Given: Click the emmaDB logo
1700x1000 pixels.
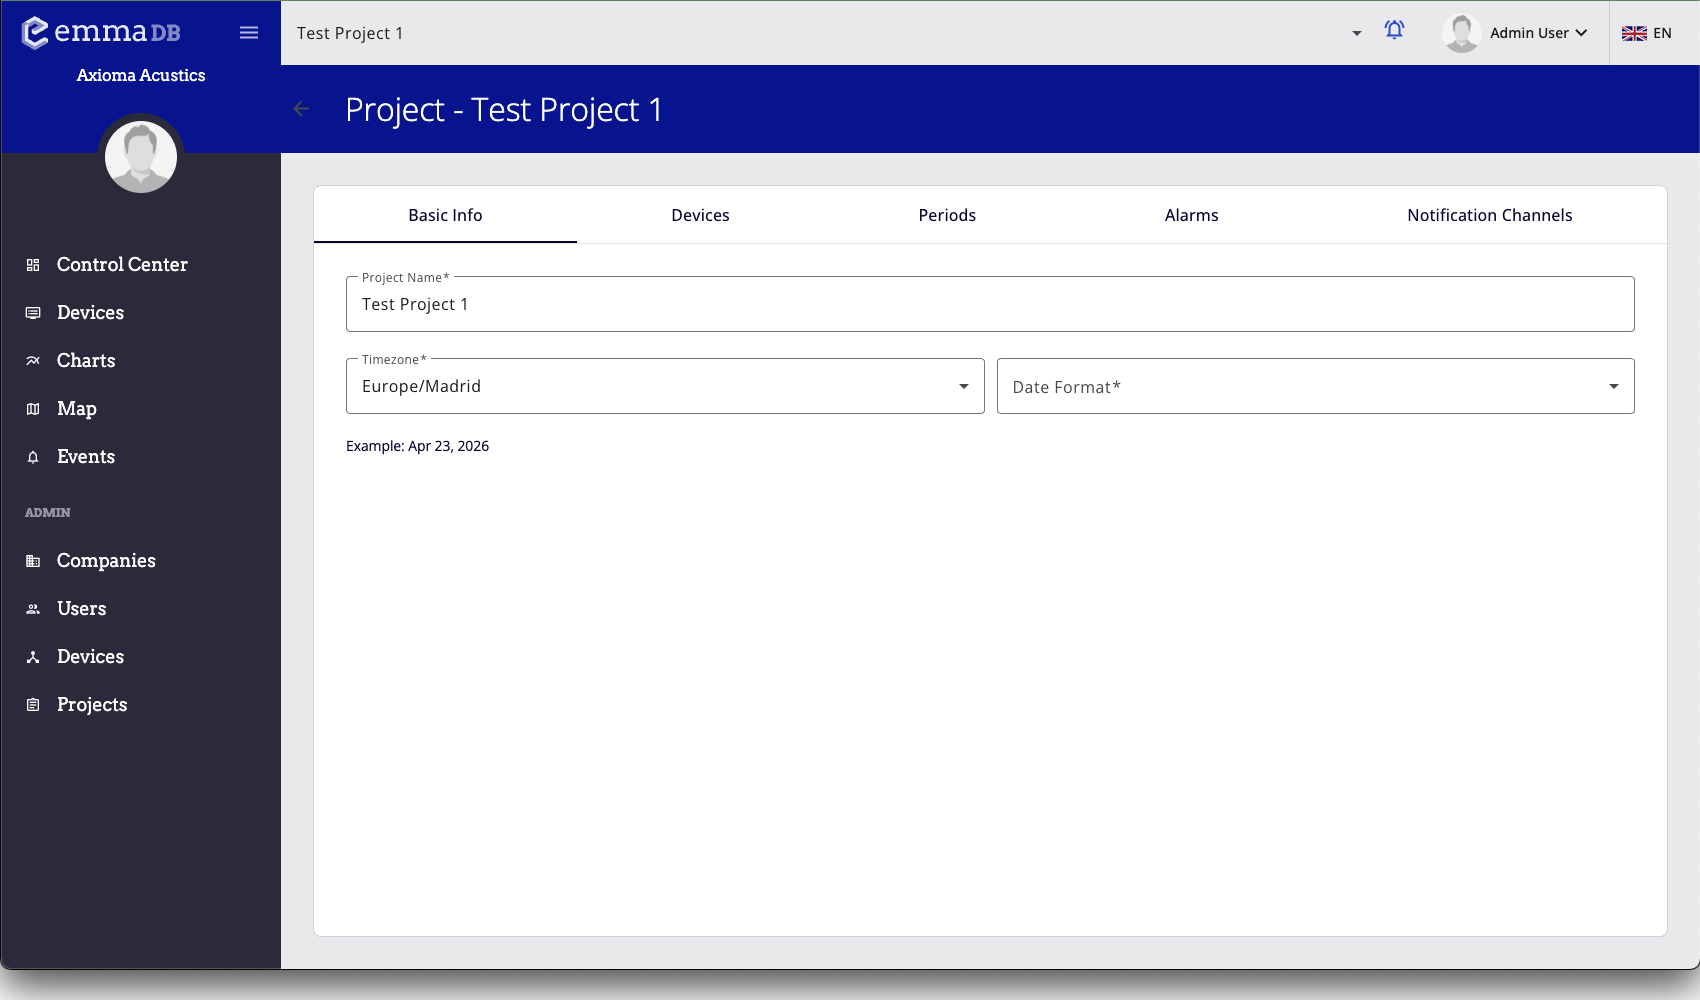Looking at the screenshot, I should click(100, 31).
